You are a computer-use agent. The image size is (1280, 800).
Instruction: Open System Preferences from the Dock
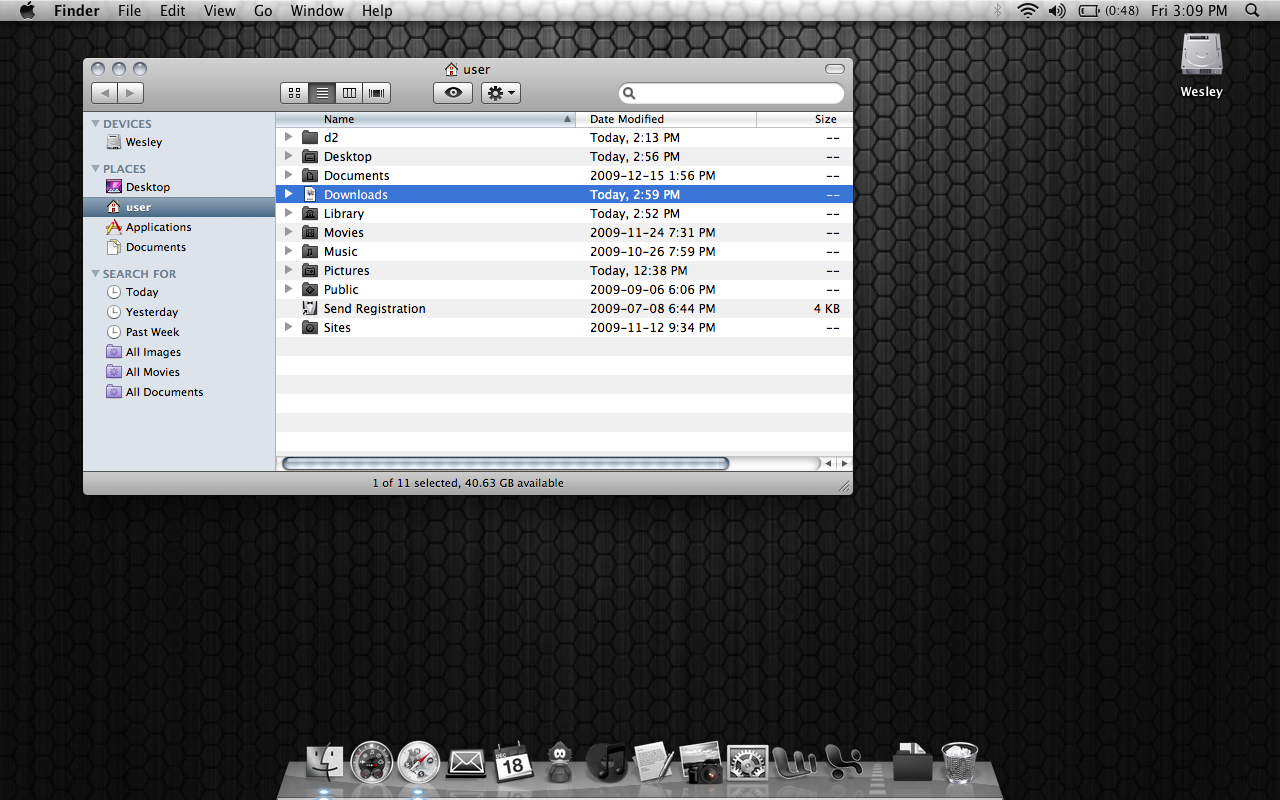[x=747, y=764]
